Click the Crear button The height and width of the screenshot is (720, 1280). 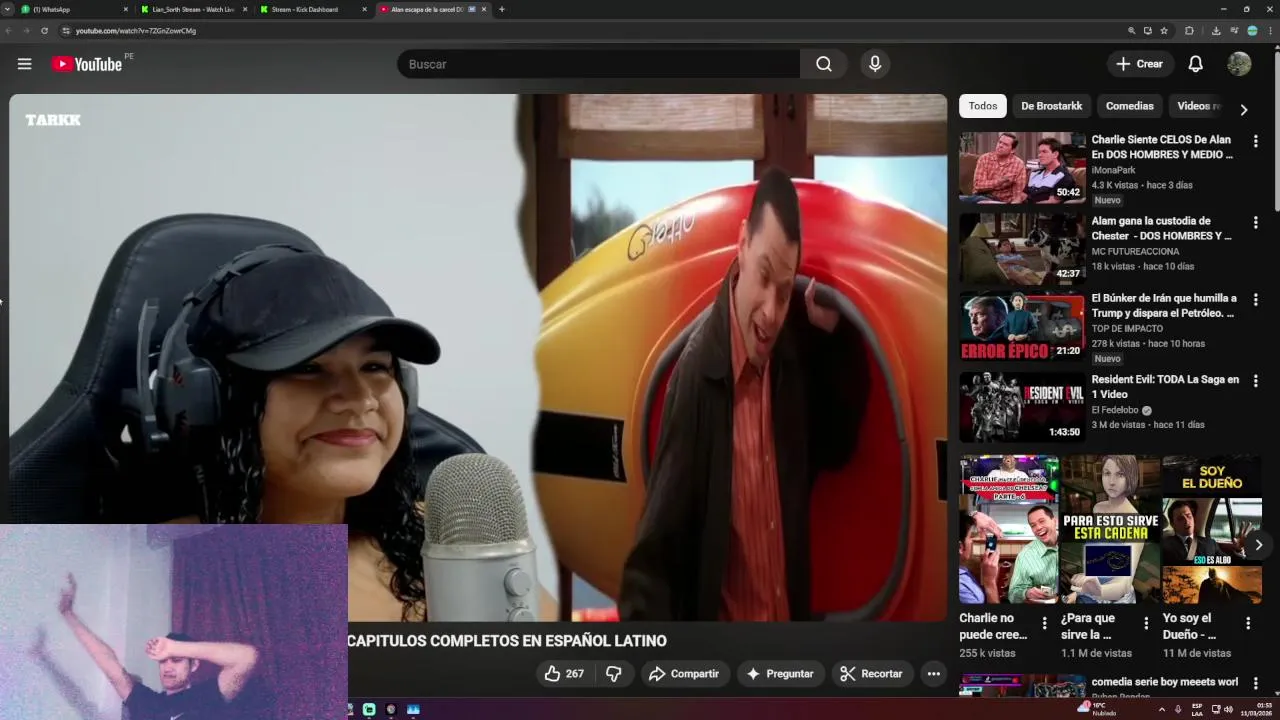pyautogui.click(x=1140, y=64)
